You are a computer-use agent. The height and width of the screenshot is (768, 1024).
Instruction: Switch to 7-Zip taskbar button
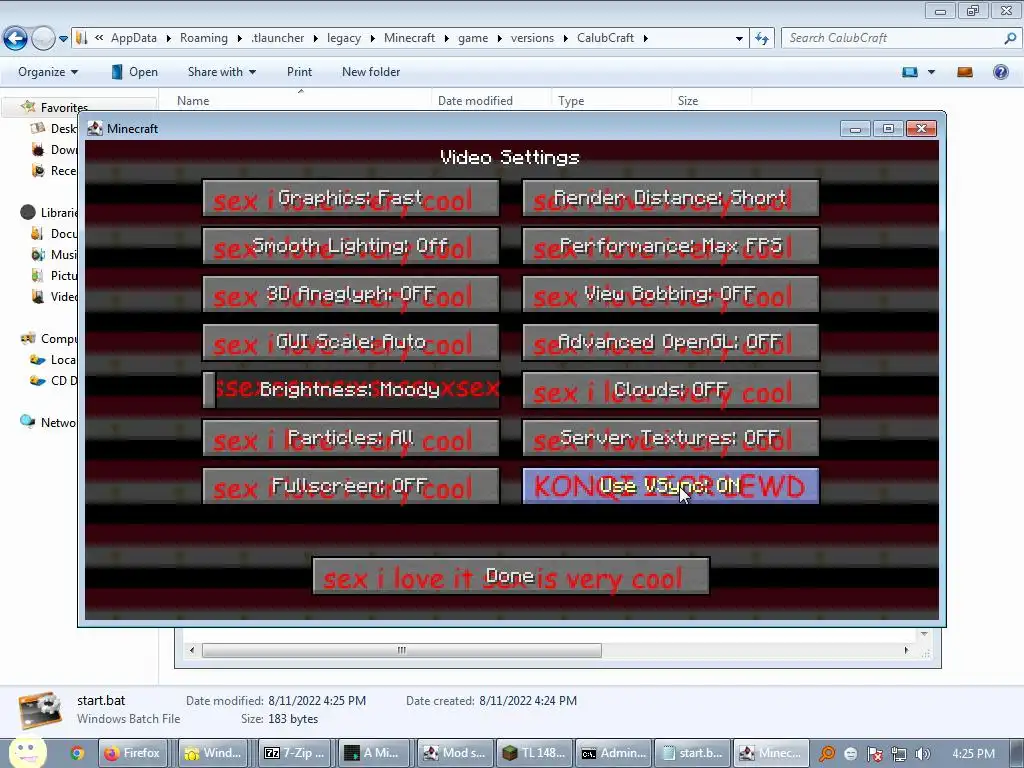pyautogui.click(x=295, y=753)
